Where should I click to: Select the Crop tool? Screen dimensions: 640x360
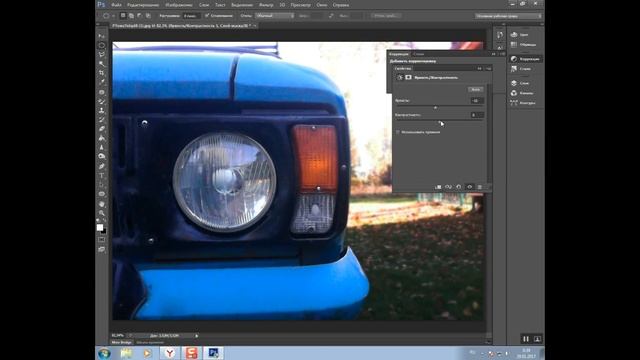coord(101,73)
